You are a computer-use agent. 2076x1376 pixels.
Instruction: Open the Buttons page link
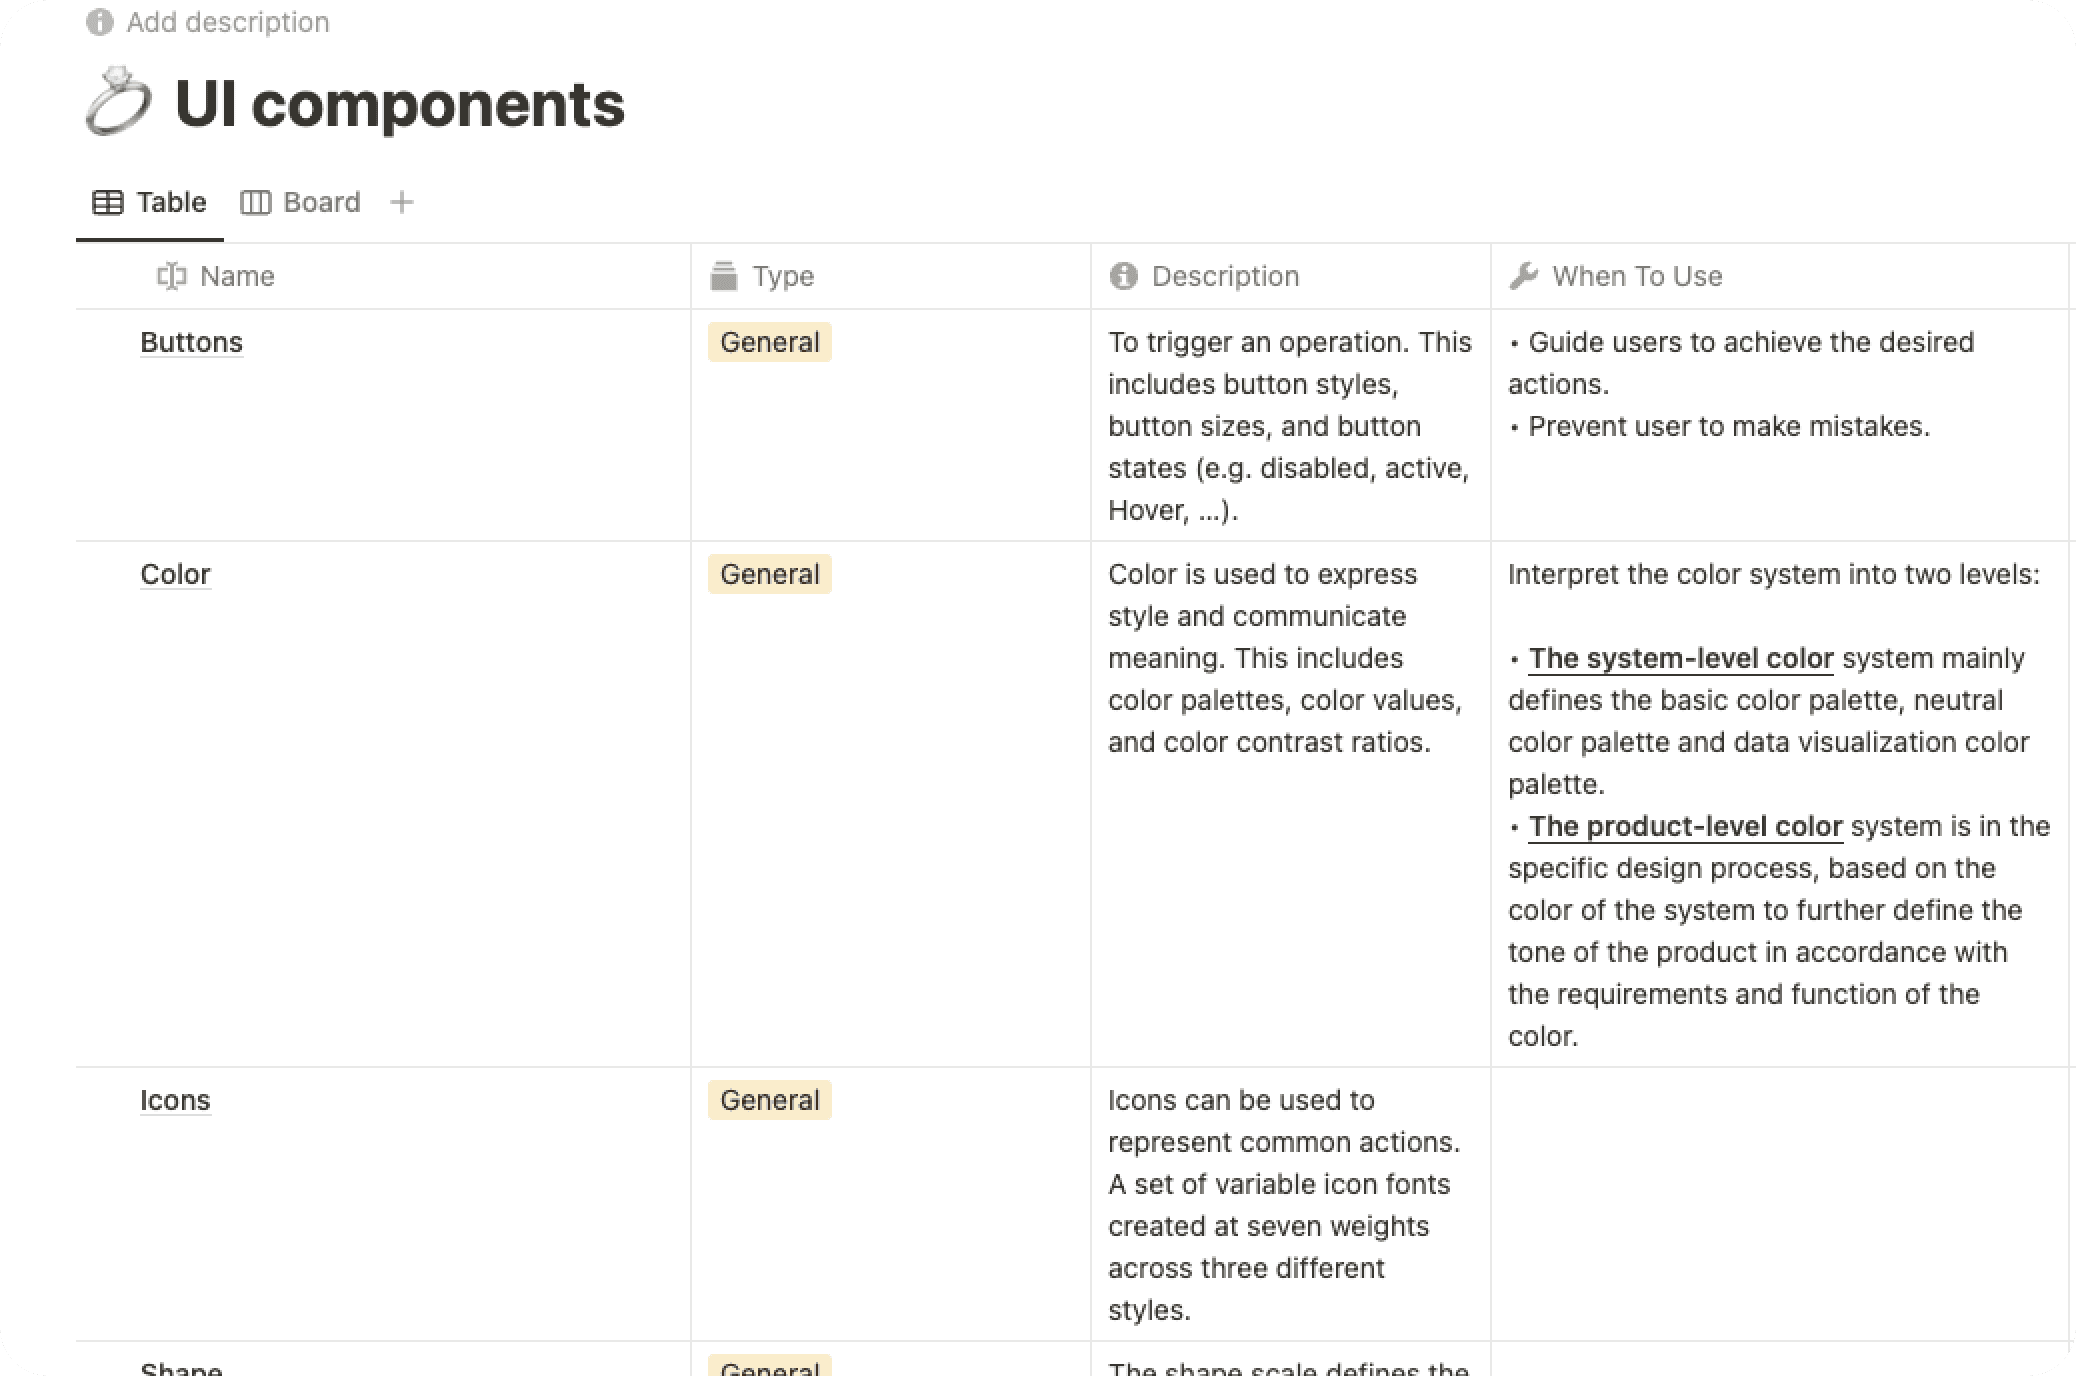[191, 342]
